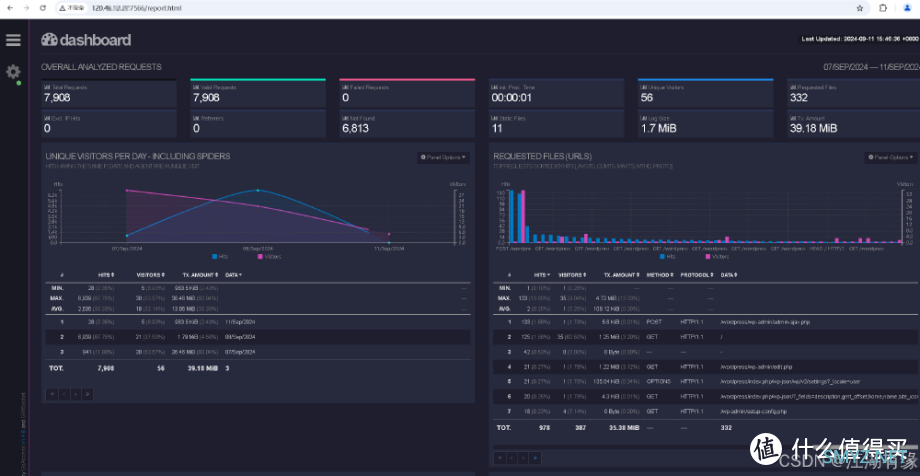Click the Last Updated timestamp text
920x476 pixels.
[860, 39]
